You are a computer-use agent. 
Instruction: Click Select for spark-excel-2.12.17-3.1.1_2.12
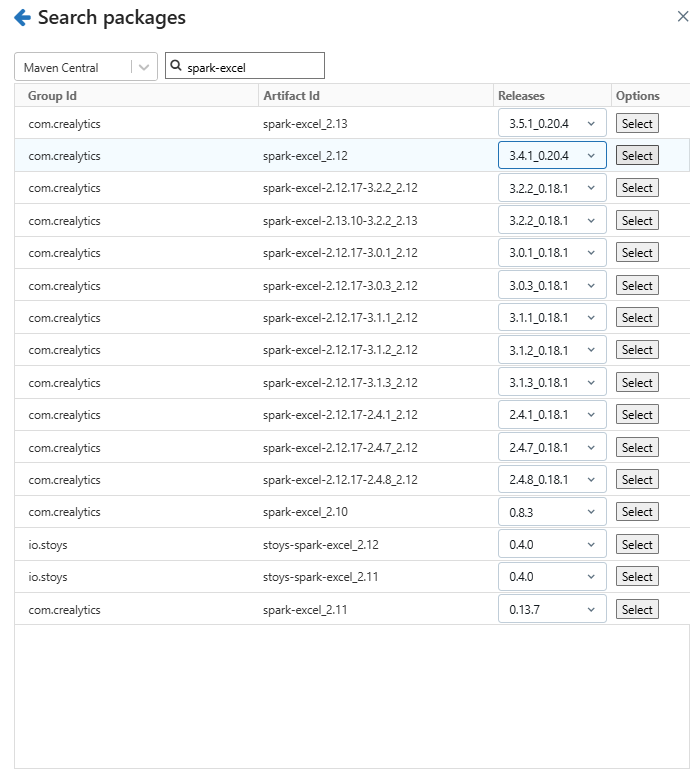(x=637, y=318)
